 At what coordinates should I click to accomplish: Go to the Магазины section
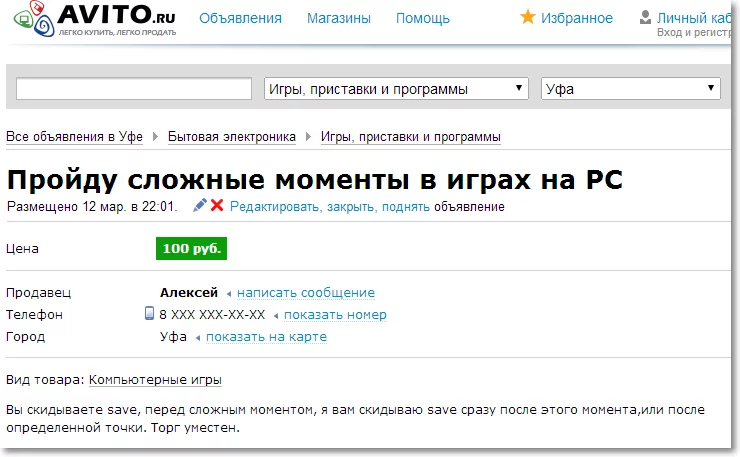[339, 18]
